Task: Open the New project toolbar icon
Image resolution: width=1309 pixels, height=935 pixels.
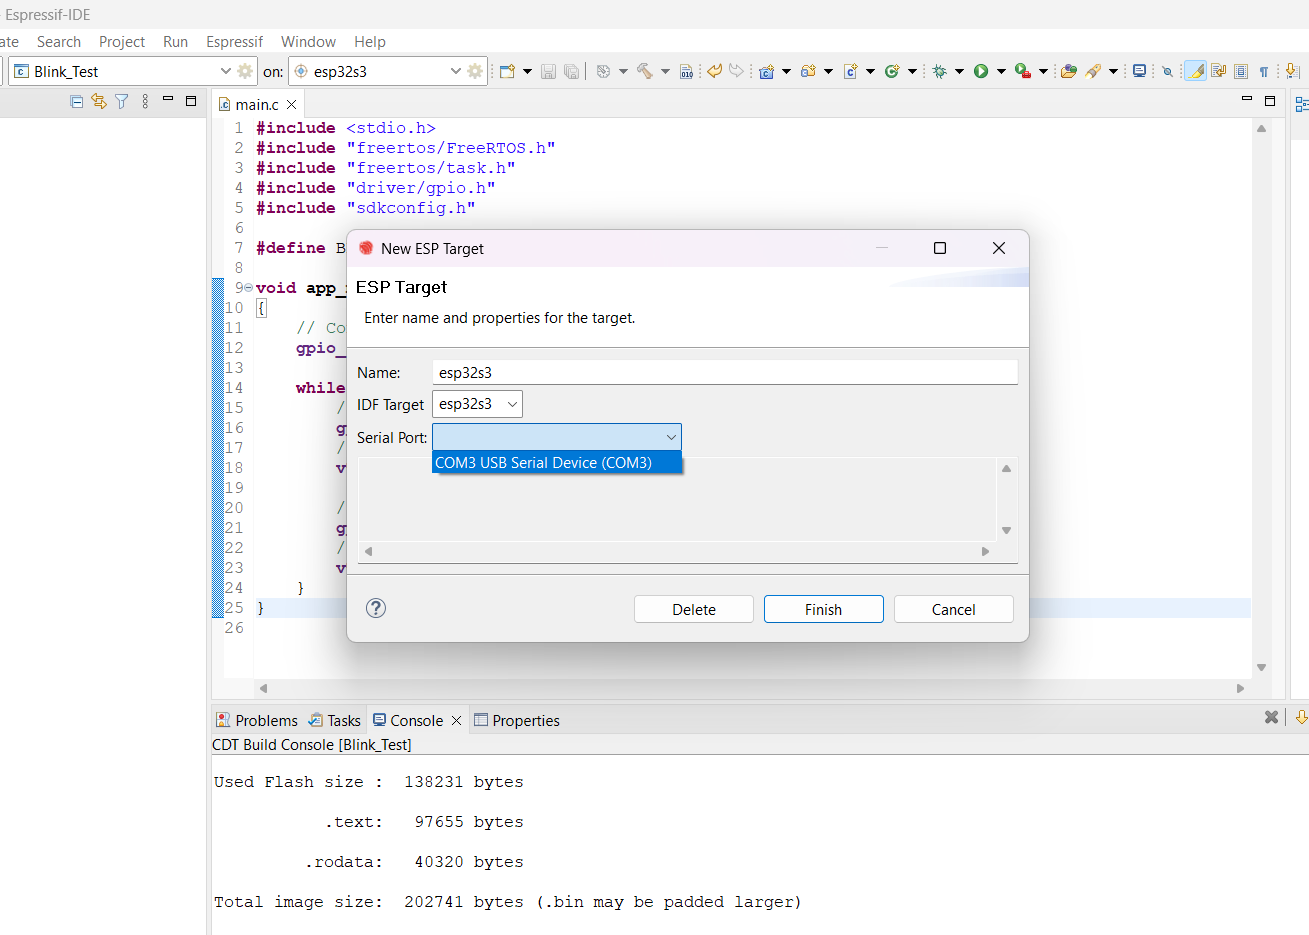Action: [507, 71]
